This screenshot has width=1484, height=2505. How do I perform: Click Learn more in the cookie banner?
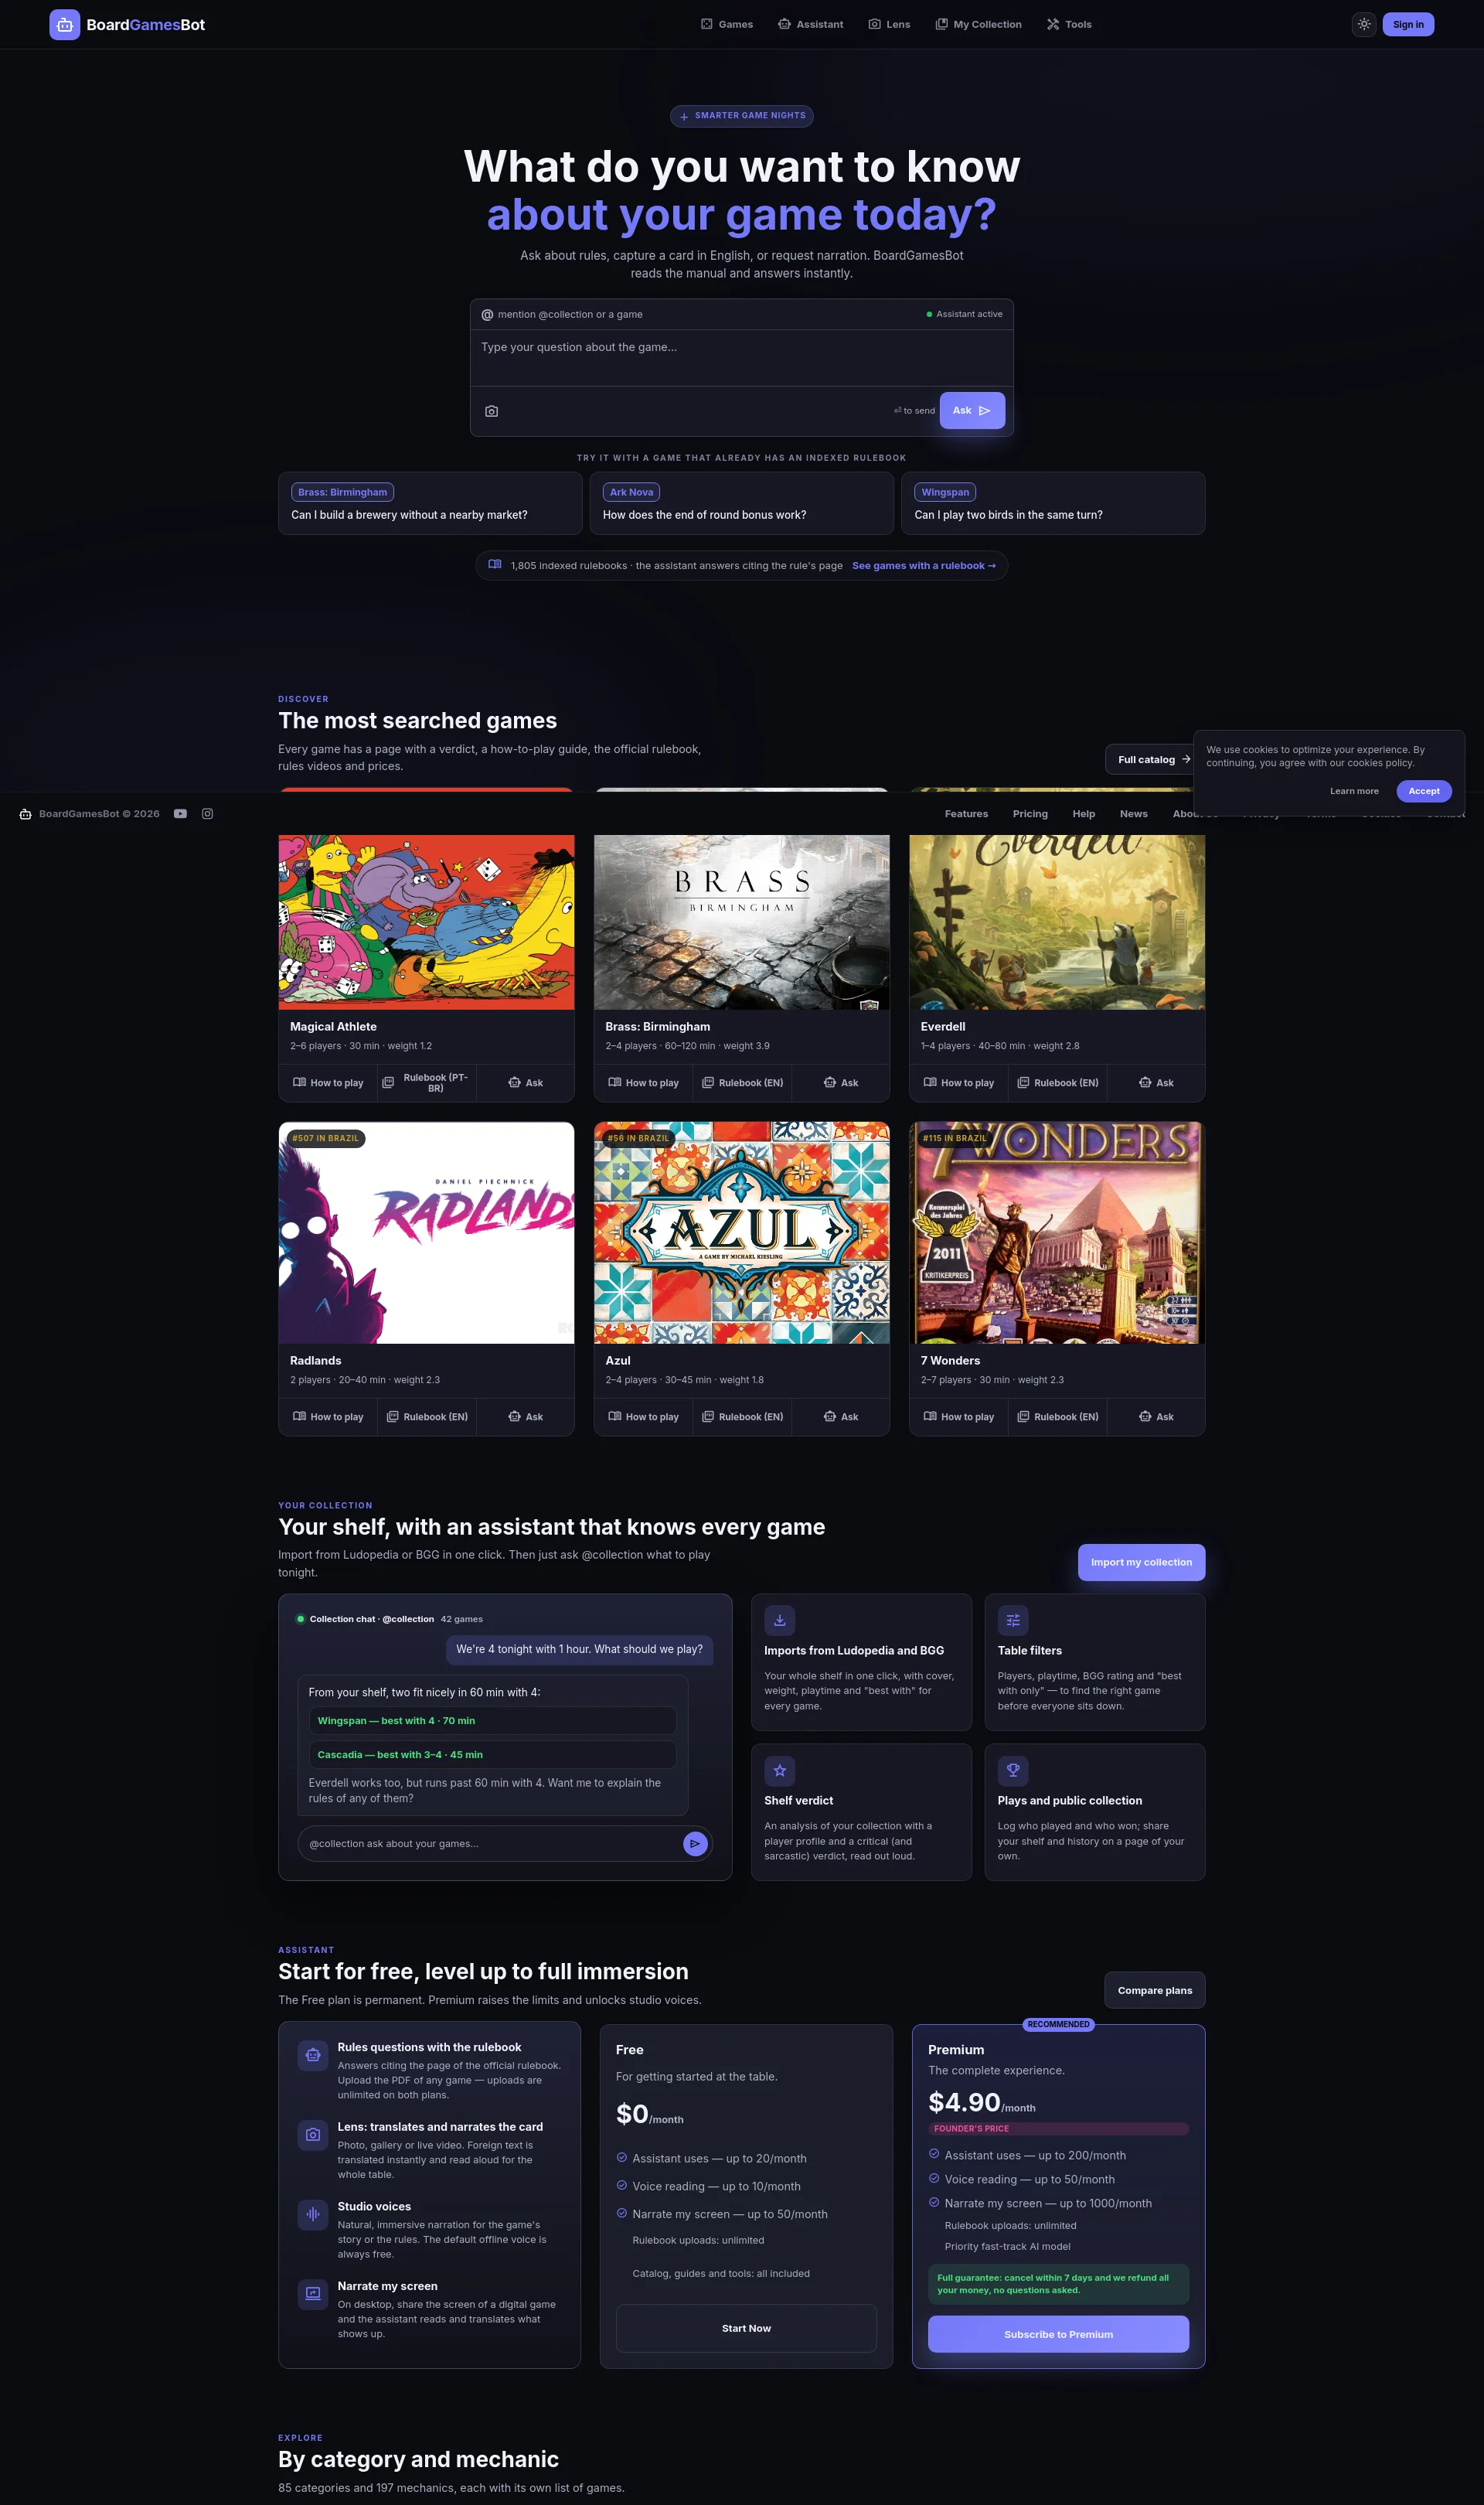coord(1354,791)
